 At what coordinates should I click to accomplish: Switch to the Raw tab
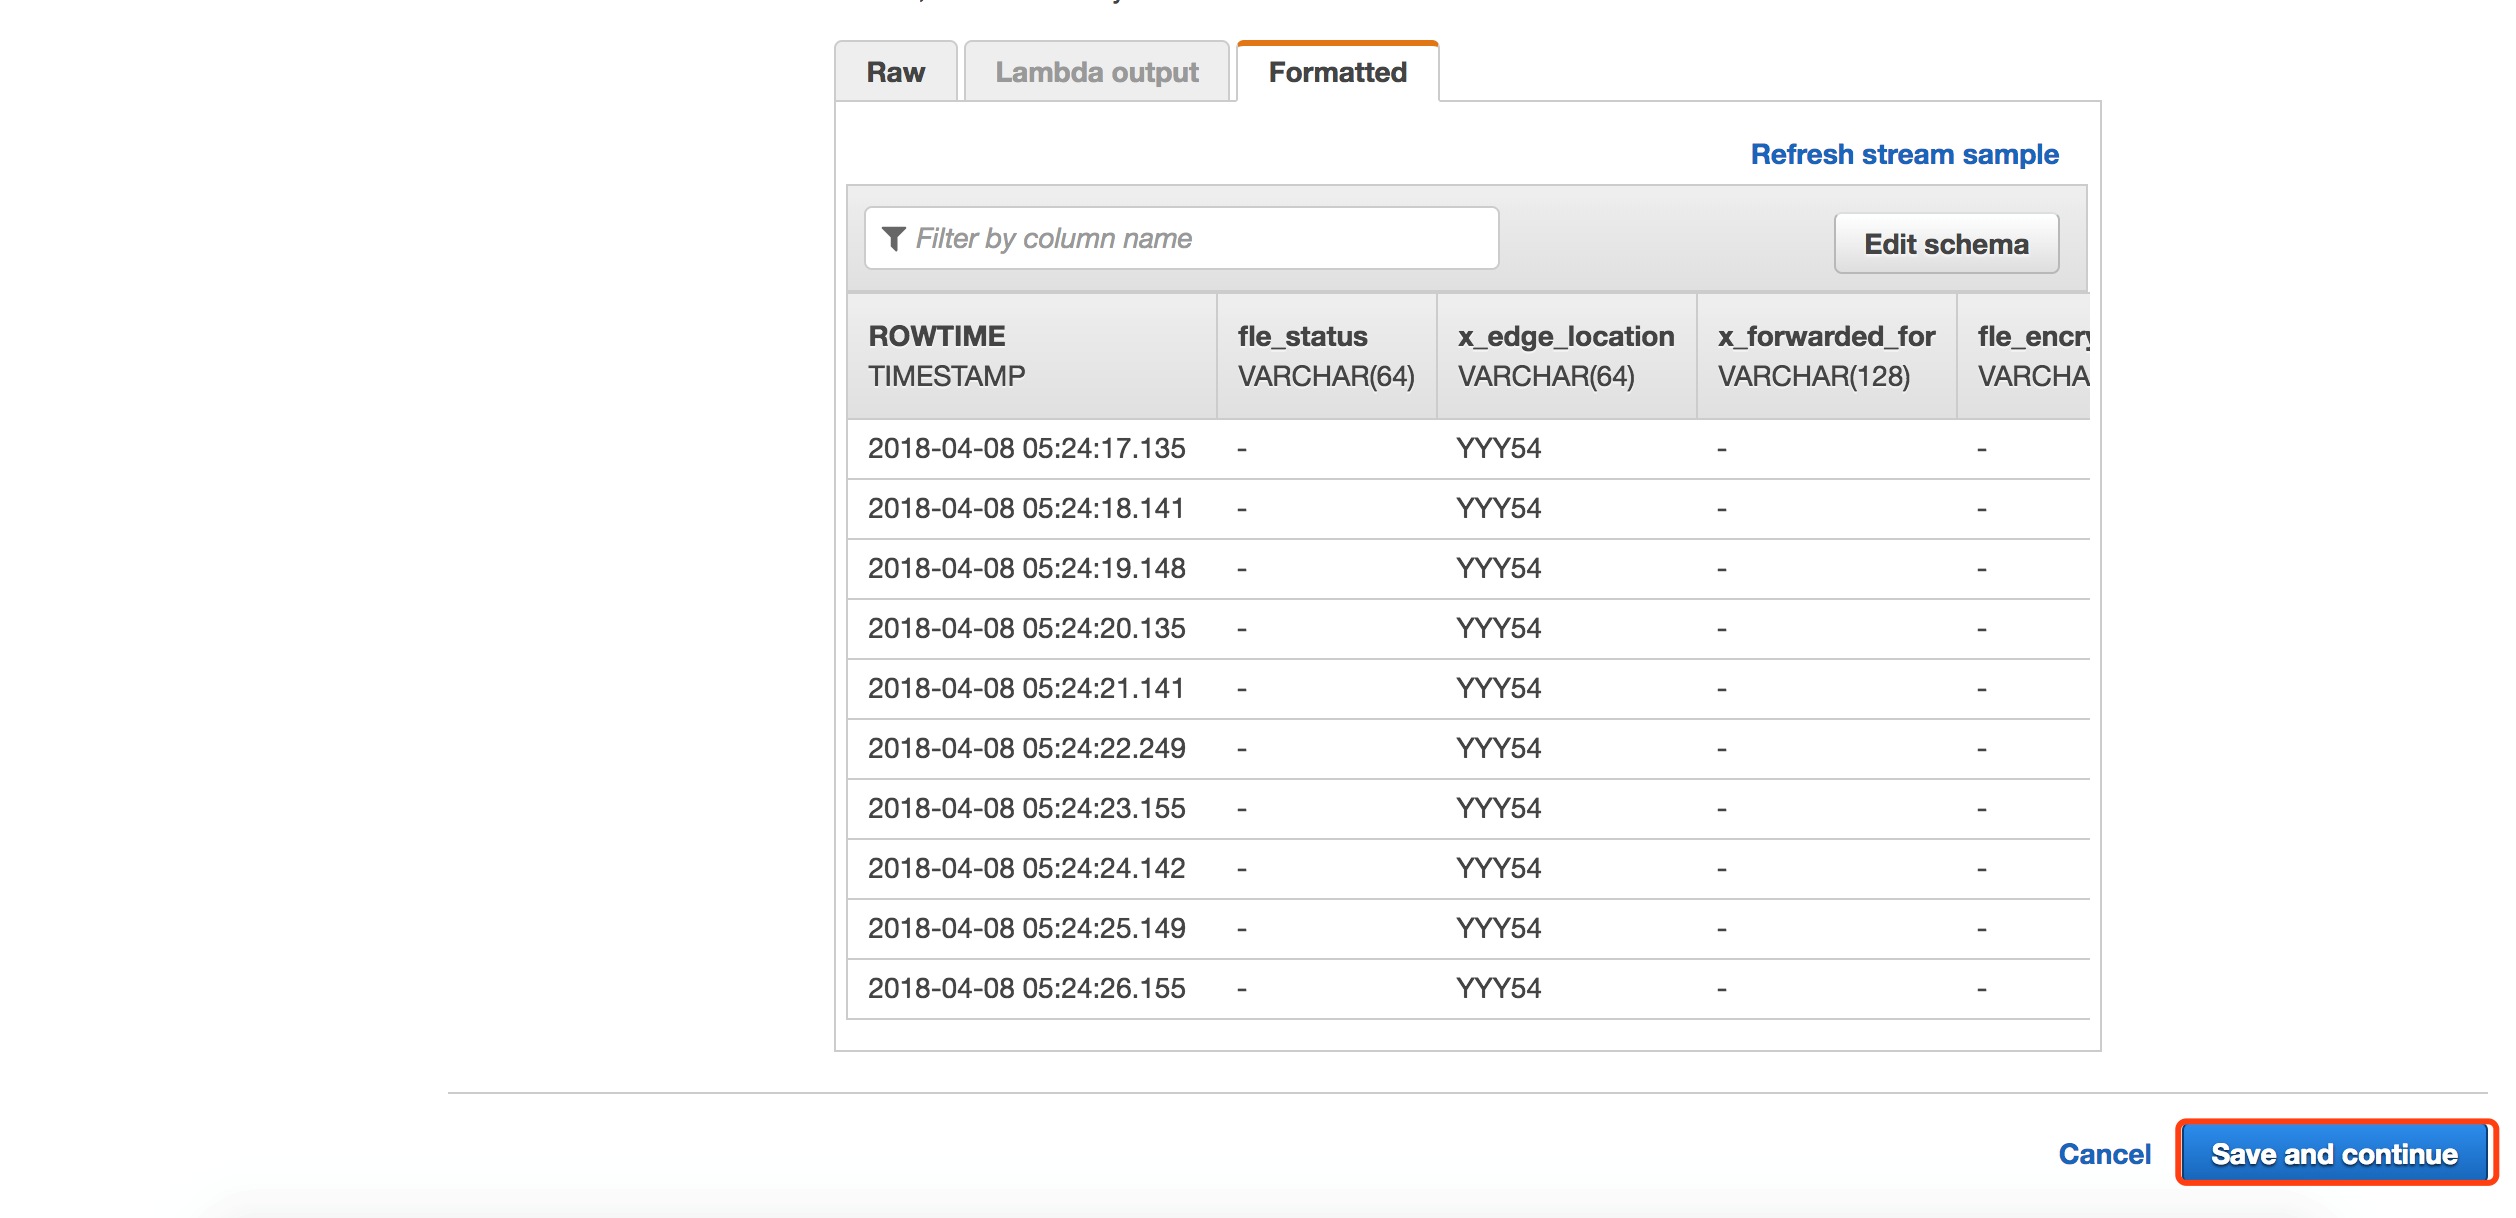pos(895,72)
